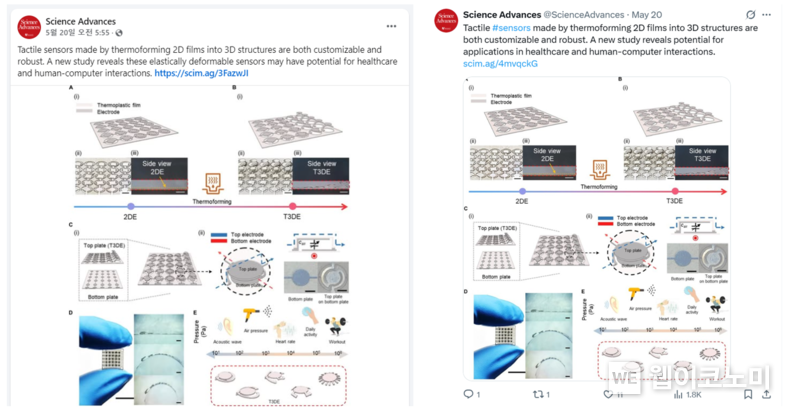
Task: Open the Facebook post's three-dot options menu
Action: click(391, 27)
